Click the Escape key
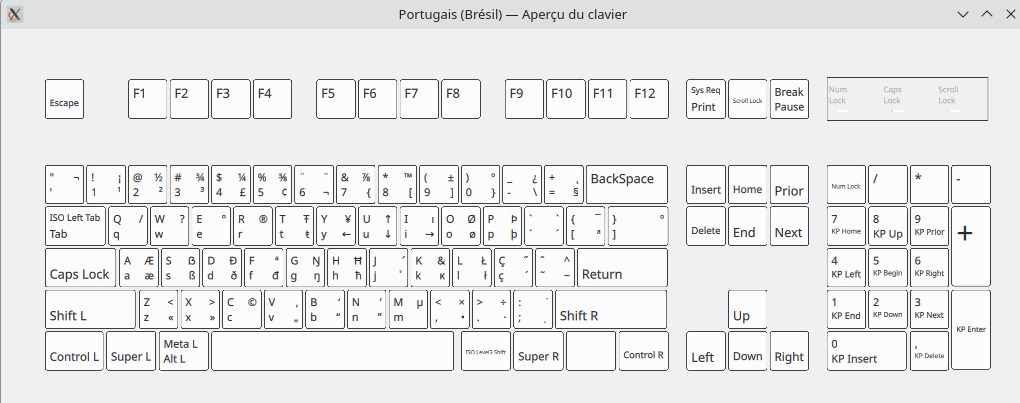Image resolution: width=1020 pixels, height=403 pixels. coord(65,100)
